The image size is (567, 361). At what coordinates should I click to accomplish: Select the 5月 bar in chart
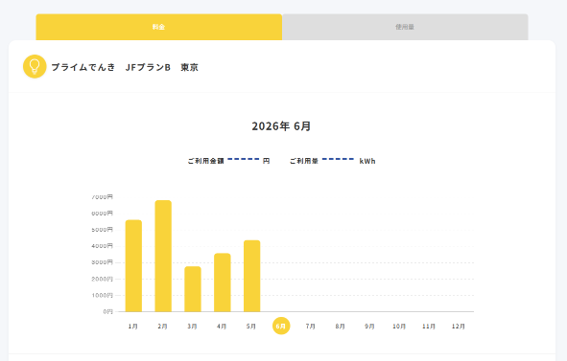[252, 276]
